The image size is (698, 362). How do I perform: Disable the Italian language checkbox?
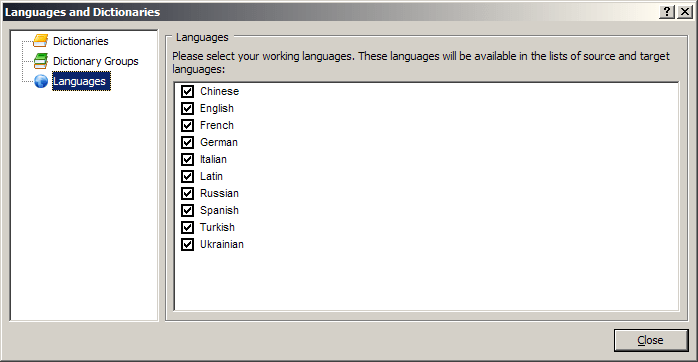tap(187, 159)
